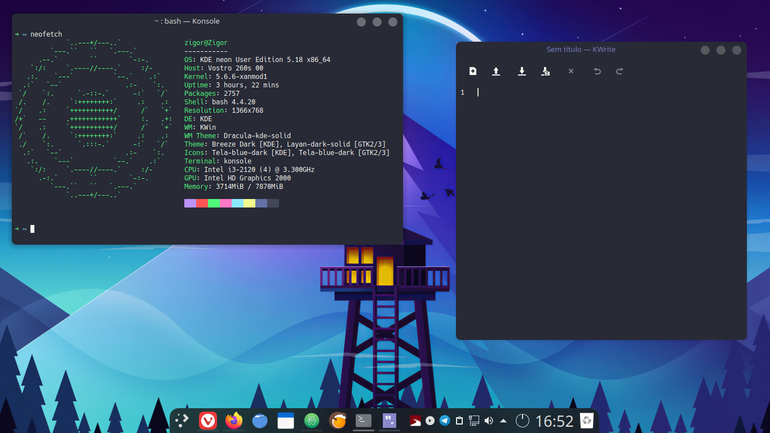Click the Undo arrow in KWrite
Viewport: 770px width, 433px height.
597,71
